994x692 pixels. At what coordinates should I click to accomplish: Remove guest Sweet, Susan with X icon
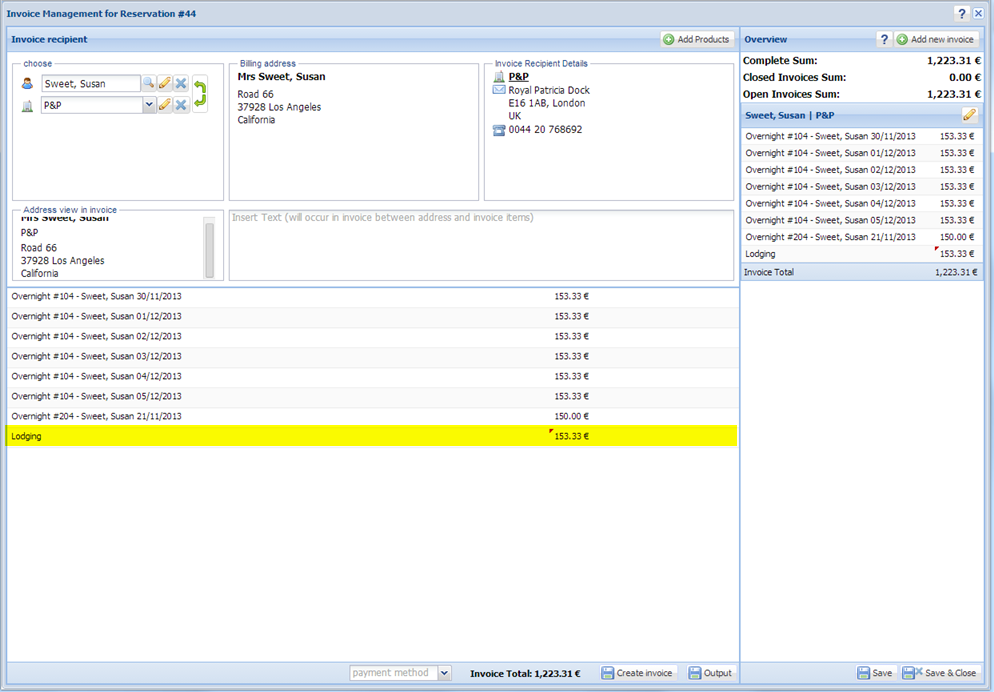(x=181, y=84)
